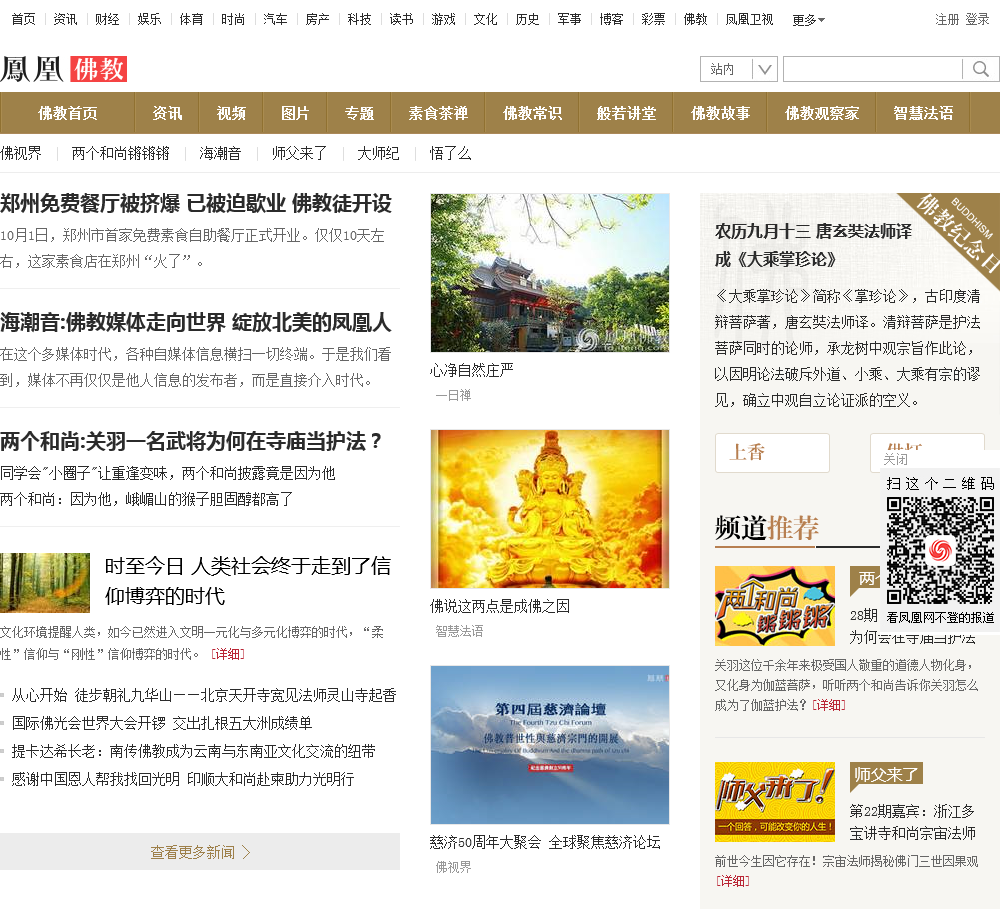Select the 佛教故事 tab

pyautogui.click(x=720, y=113)
